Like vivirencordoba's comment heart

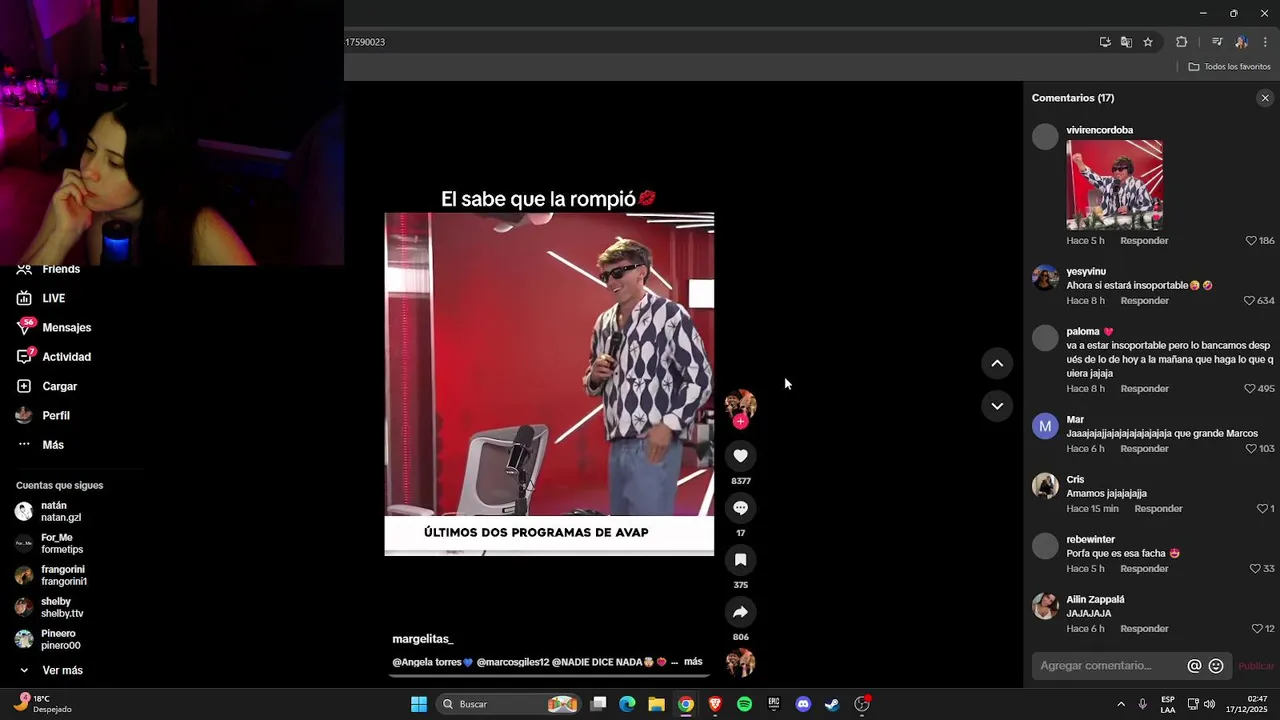pos(1251,241)
